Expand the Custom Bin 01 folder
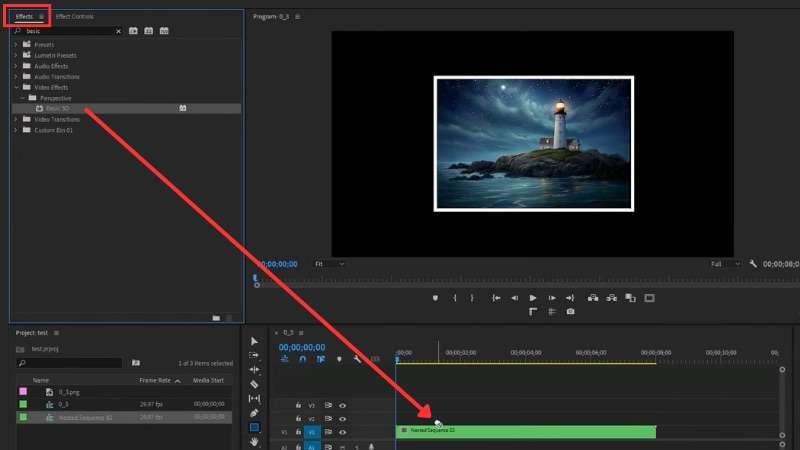 pos(15,130)
